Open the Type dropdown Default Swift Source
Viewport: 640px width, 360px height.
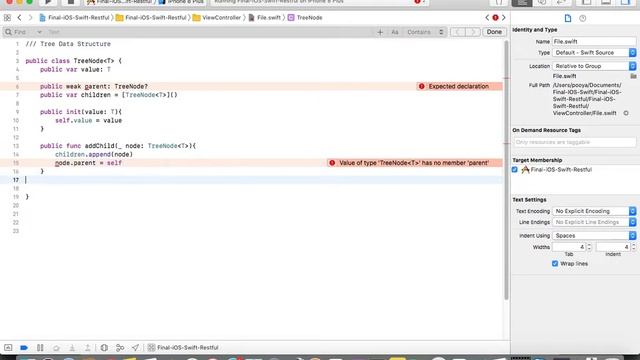594,53
